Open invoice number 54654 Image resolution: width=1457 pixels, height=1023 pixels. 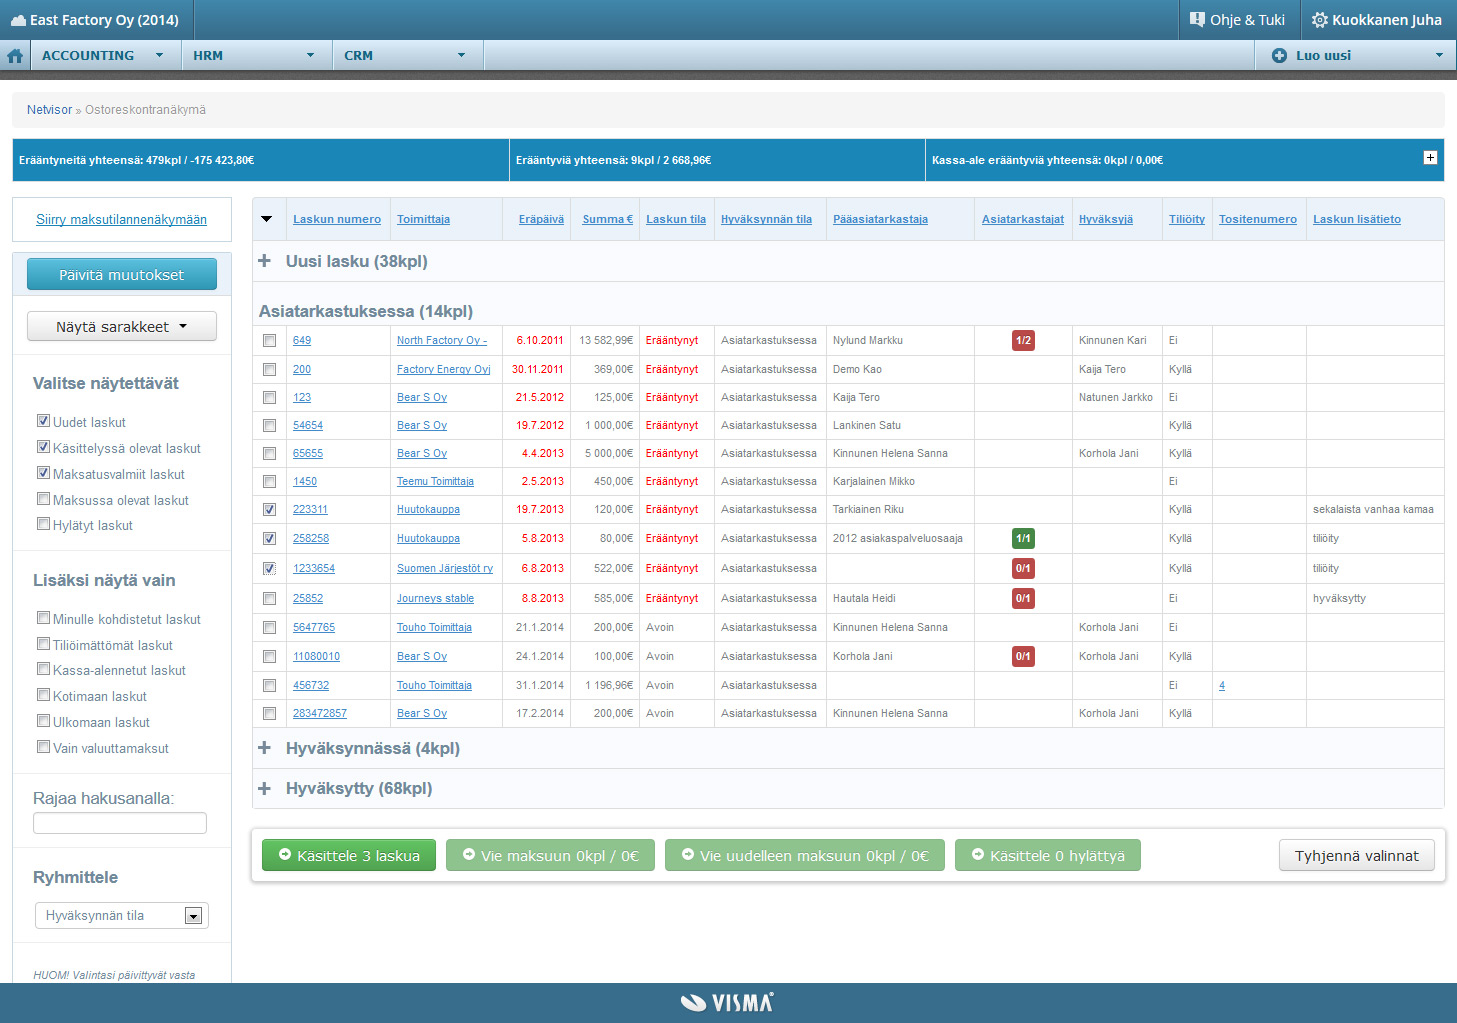coord(308,425)
